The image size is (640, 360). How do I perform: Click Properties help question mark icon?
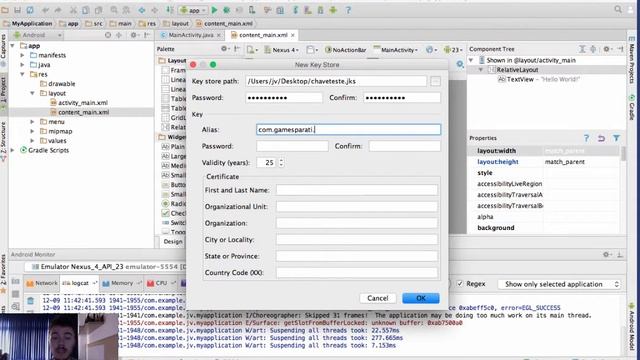(x=586, y=138)
